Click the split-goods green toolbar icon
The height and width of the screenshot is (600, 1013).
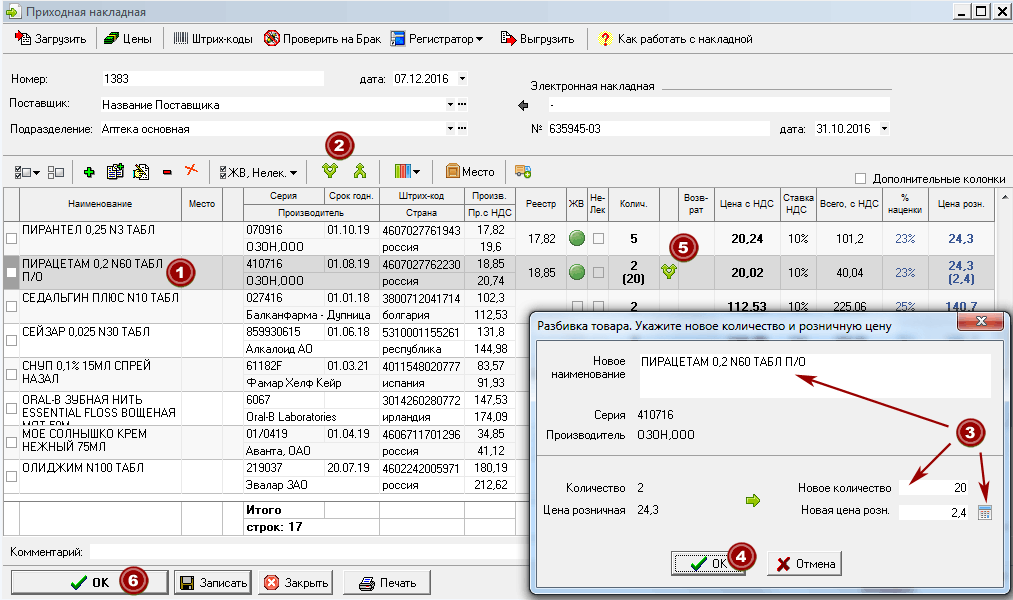[x=330, y=171]
